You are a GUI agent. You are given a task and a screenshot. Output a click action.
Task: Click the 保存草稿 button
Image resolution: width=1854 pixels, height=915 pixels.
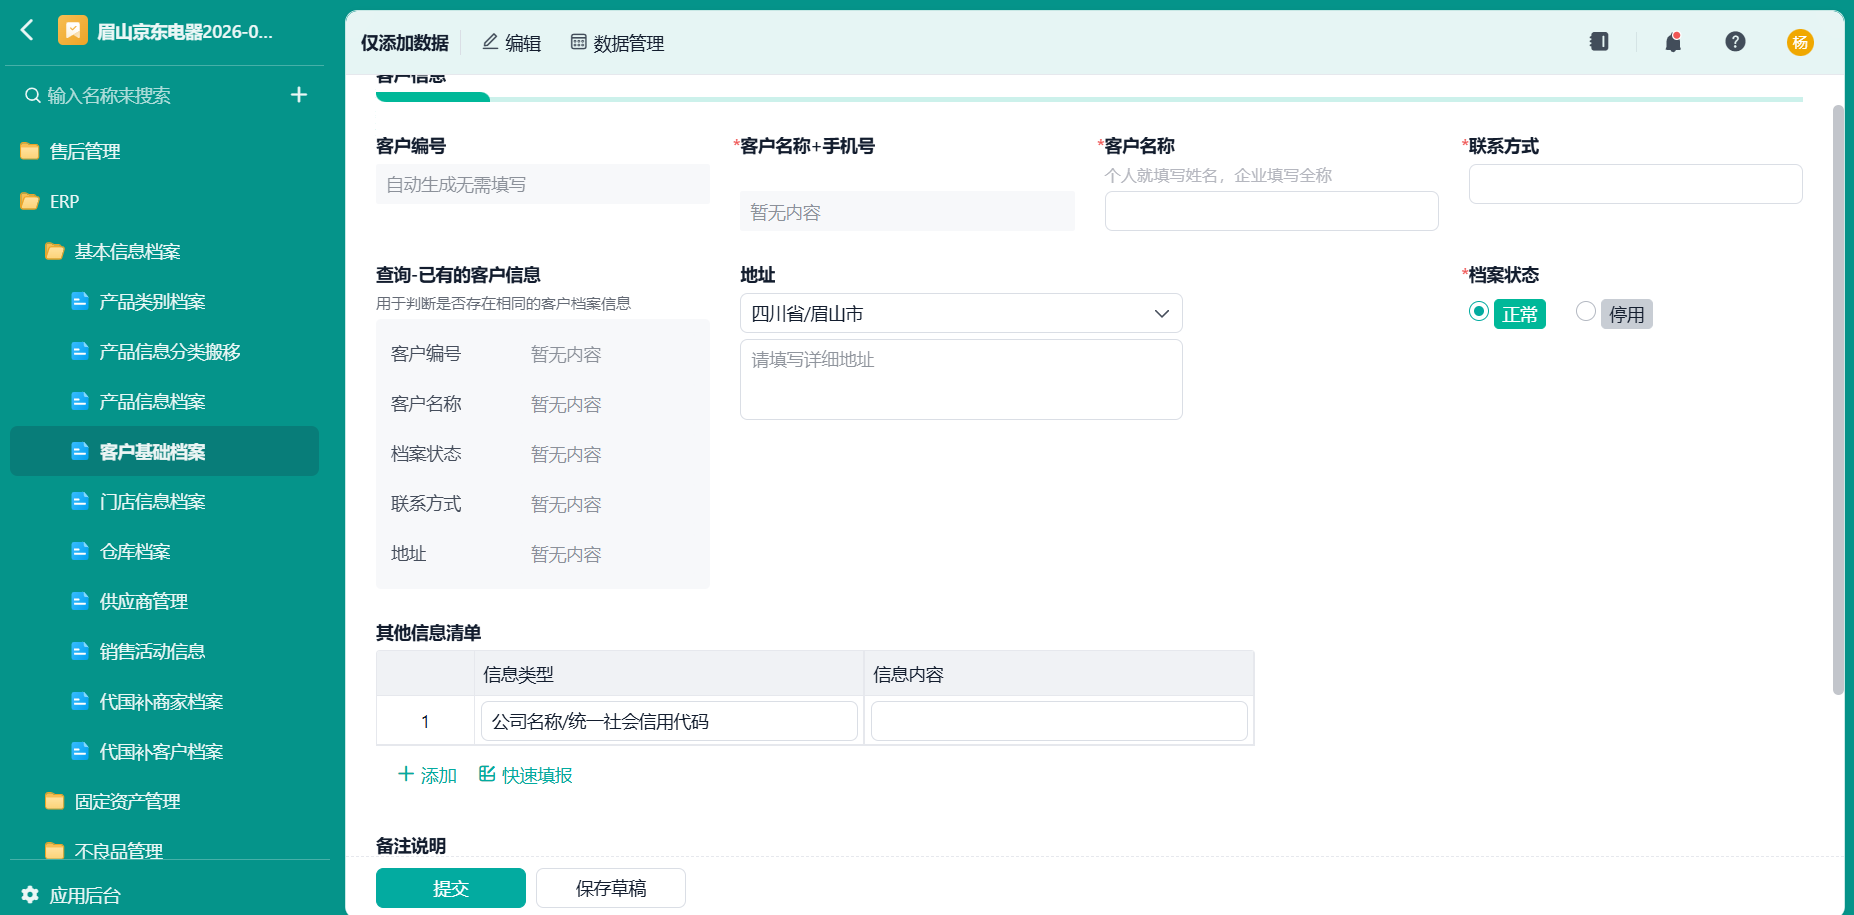point(611,888)
